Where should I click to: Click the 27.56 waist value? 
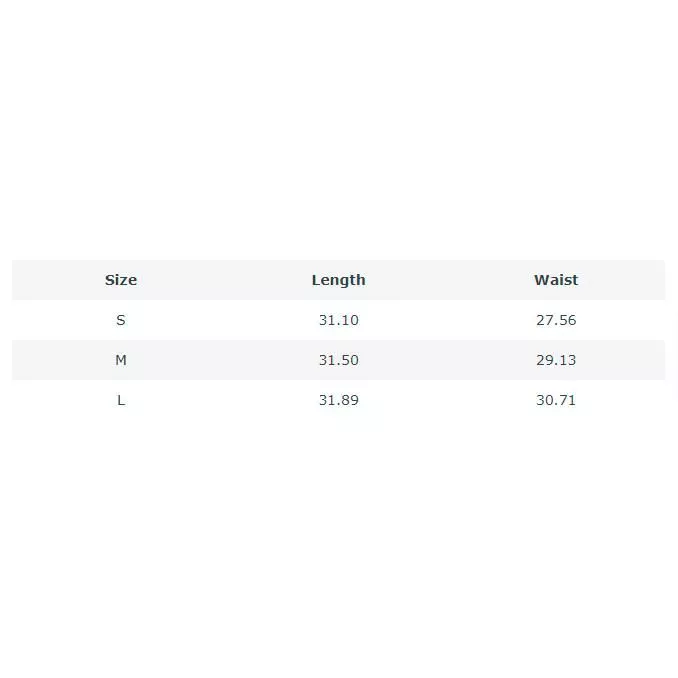(x=556, y=320)
